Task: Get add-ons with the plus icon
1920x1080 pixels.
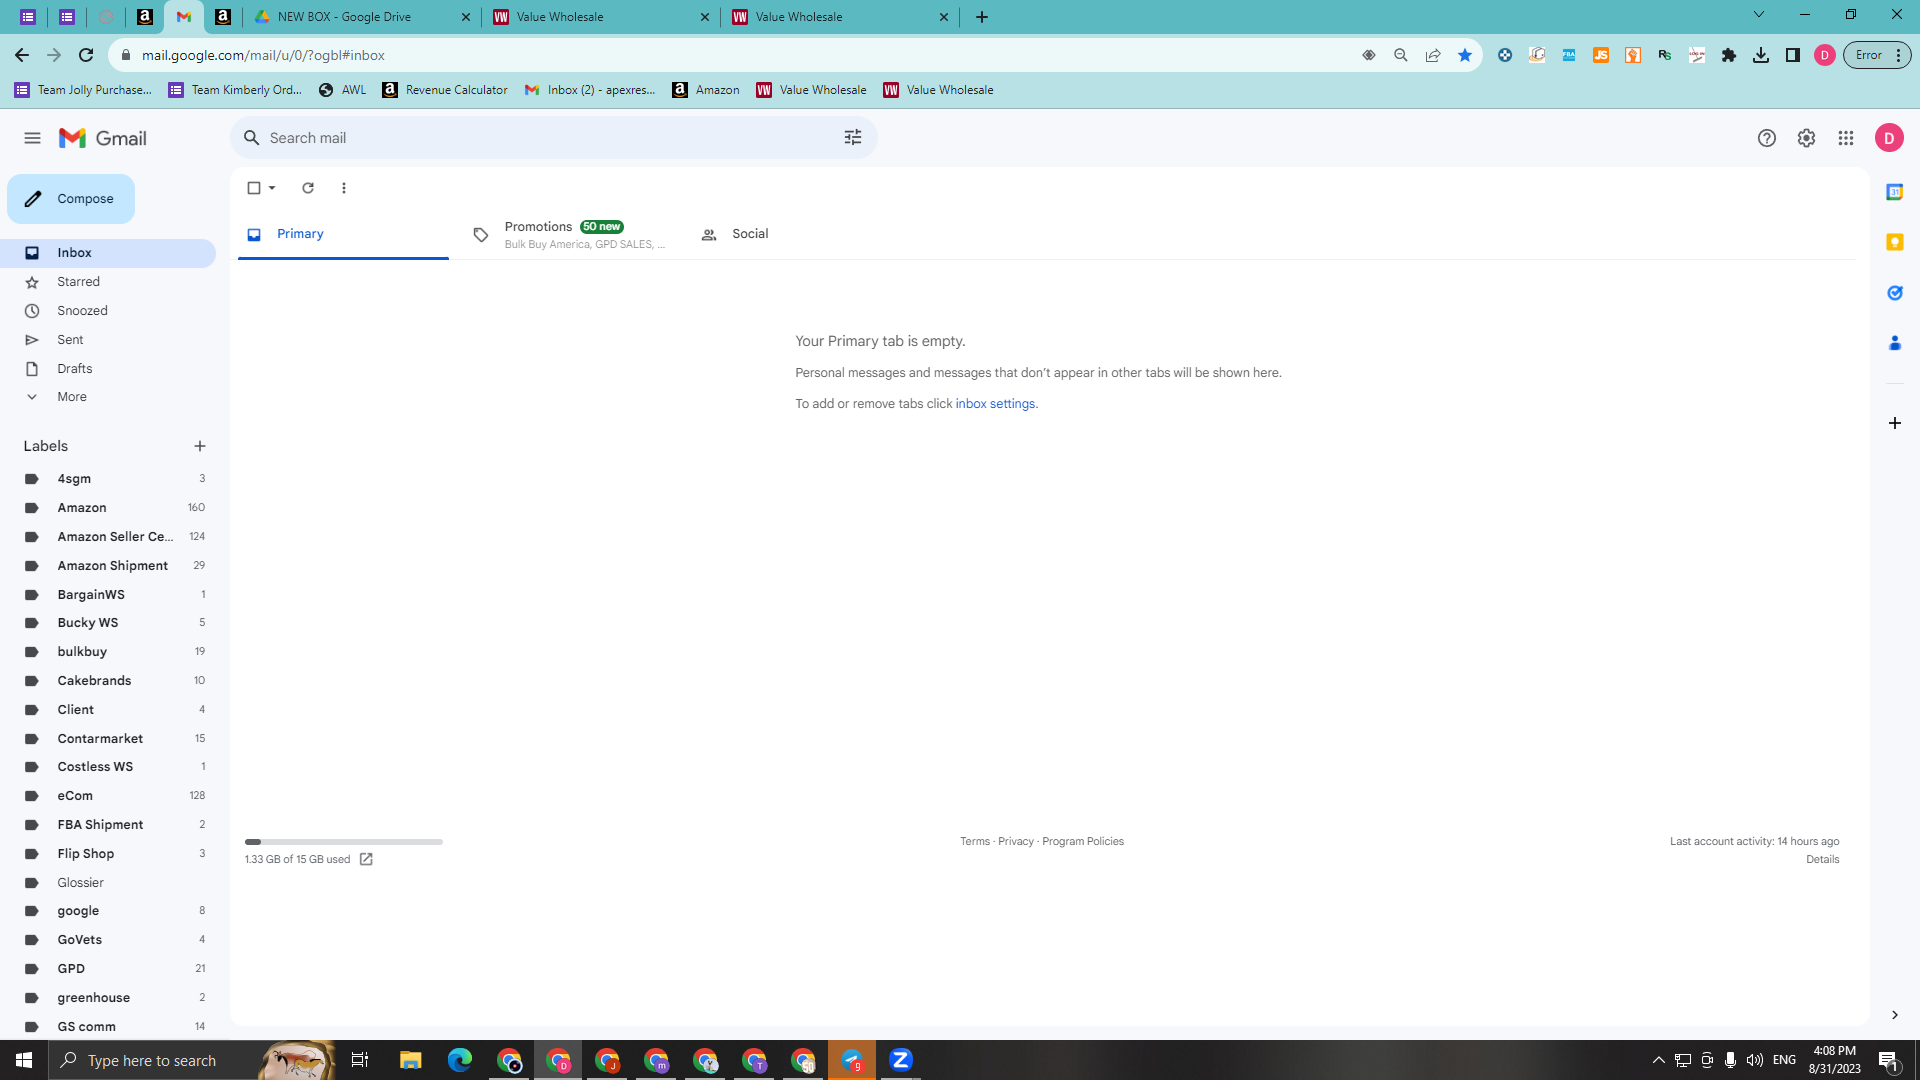Action: pos(1894,423)
